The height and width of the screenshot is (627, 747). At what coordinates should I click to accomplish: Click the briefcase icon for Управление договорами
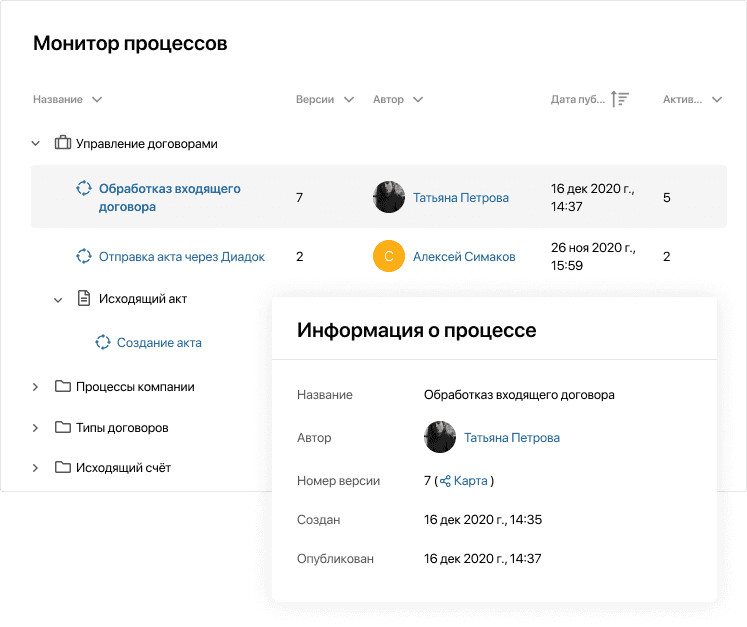click(62, 142)
